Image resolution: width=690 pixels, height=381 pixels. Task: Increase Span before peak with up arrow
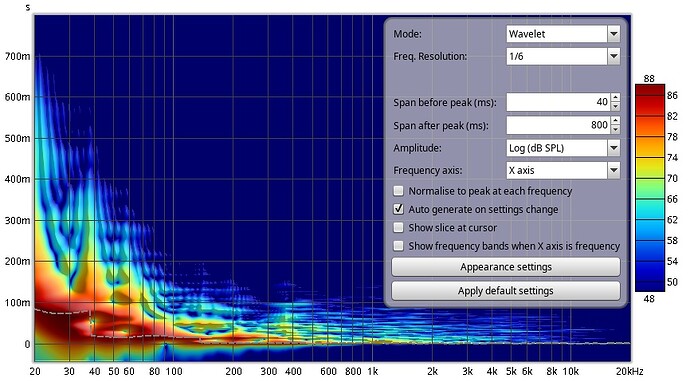coord(616,98)
